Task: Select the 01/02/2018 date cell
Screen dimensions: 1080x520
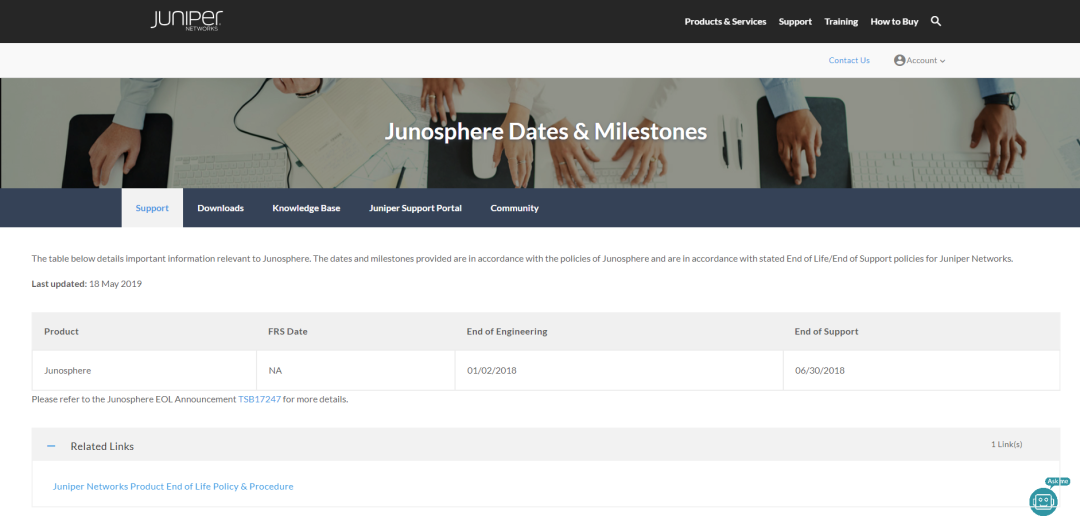Action: tap(619, 371)
